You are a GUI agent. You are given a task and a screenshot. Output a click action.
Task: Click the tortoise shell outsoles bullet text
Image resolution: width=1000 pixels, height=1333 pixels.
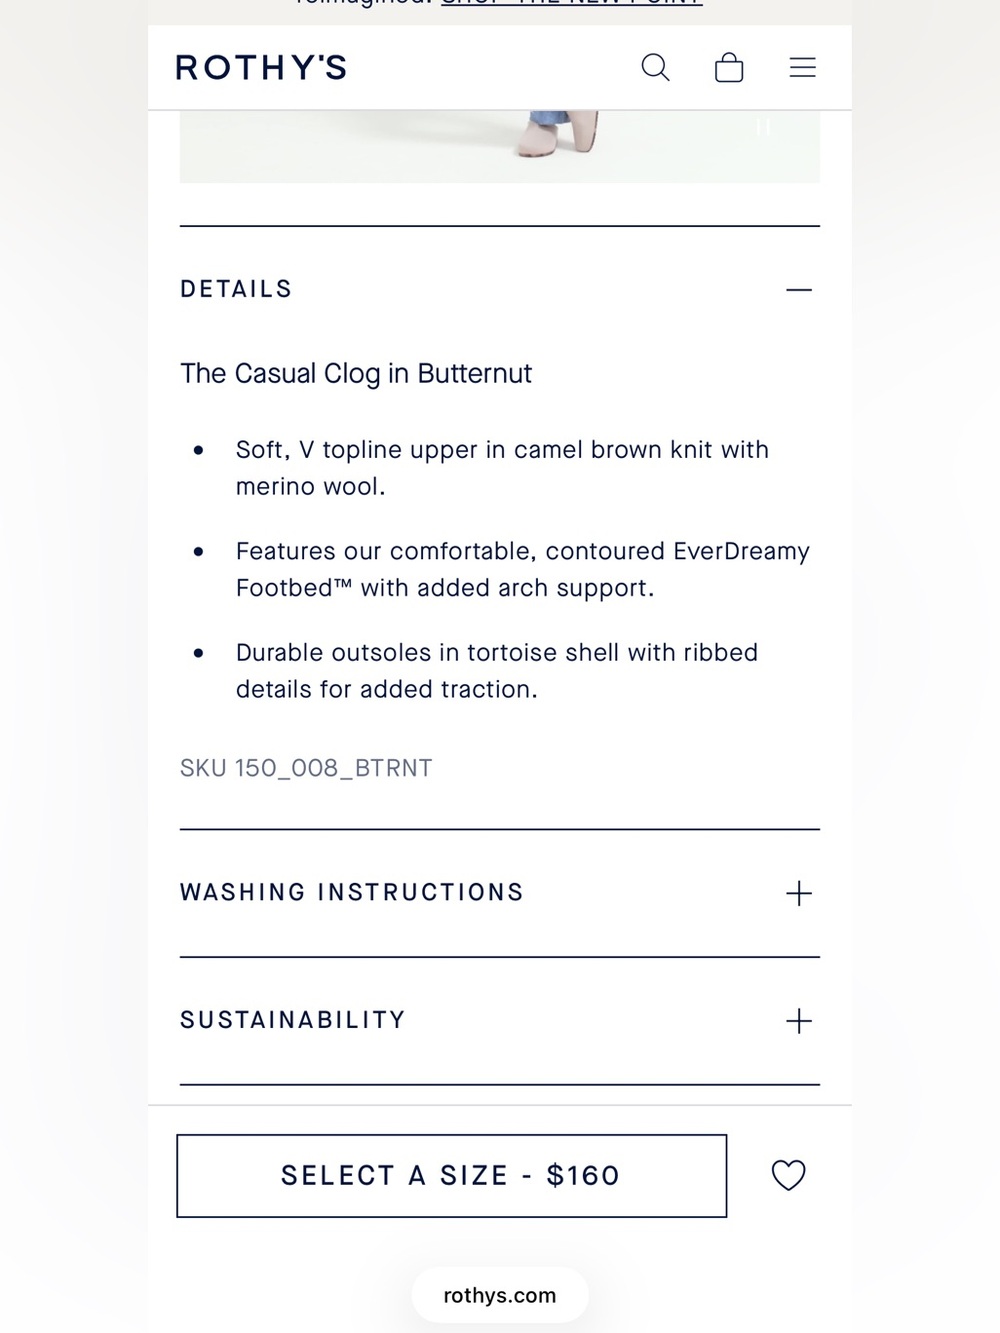pyautogui.click(x=496, y=671)
